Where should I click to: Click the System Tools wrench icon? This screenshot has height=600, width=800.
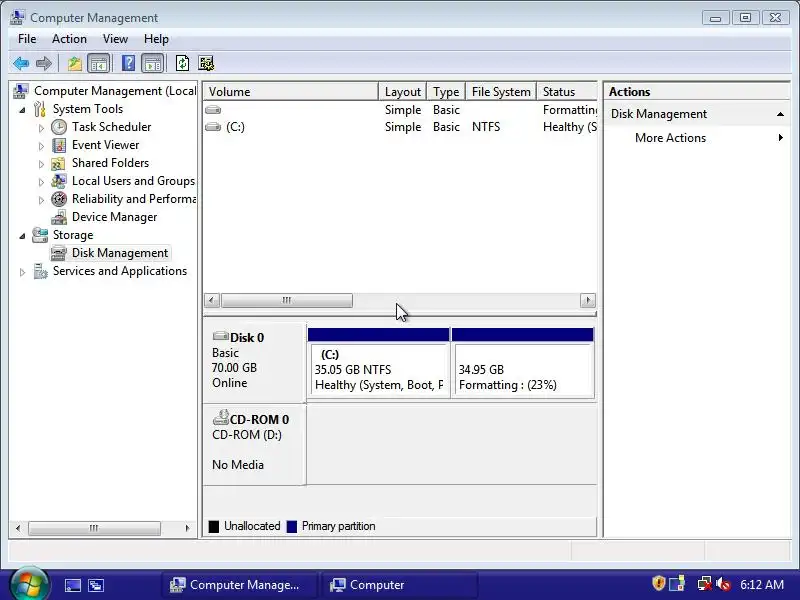[40, 109]
